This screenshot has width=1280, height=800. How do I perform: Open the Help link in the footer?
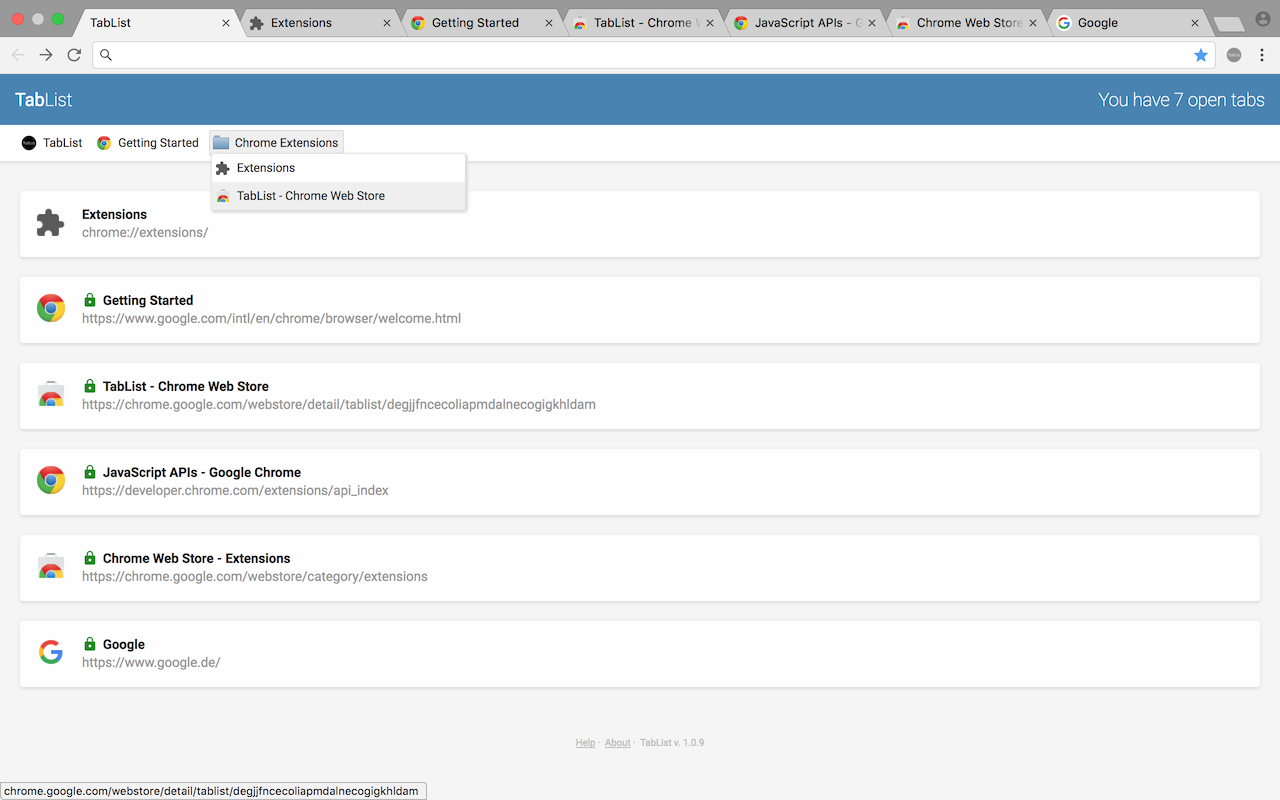coord(585,743)
